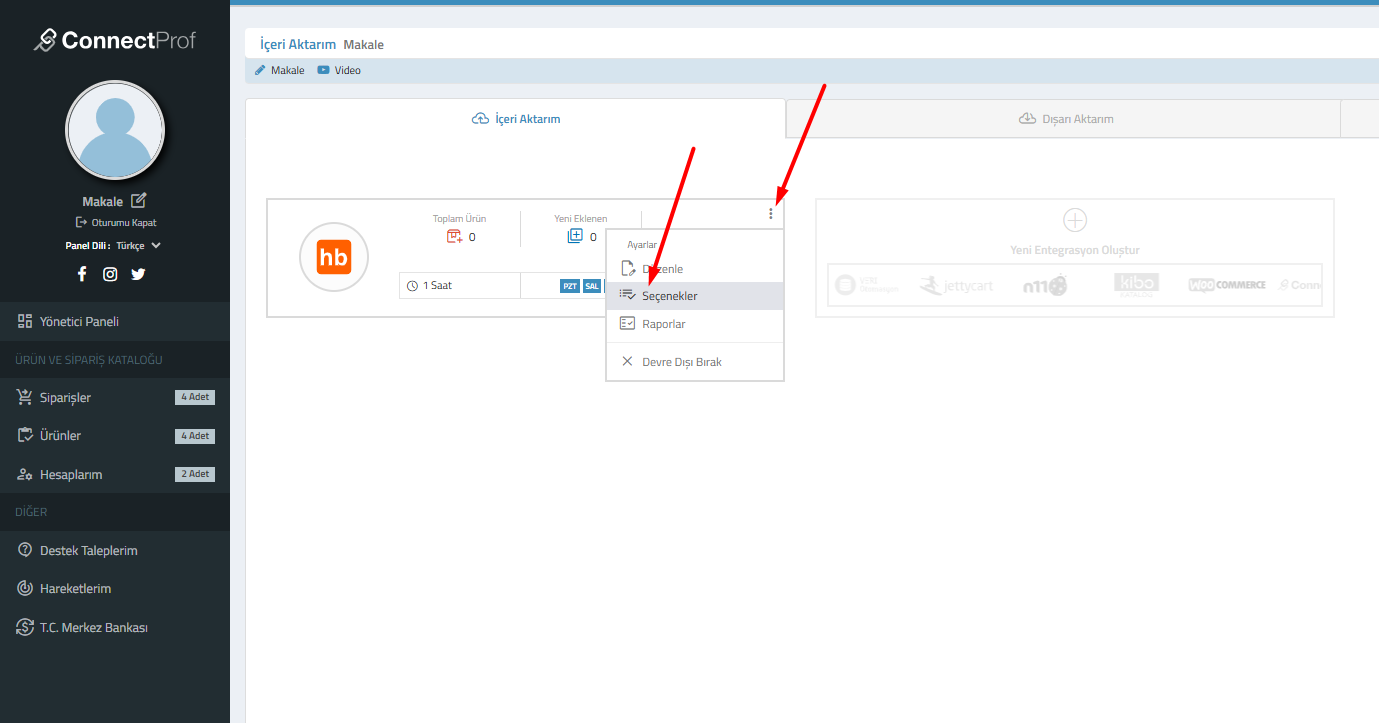Switch to the Dışarı Aktarım tab

coord(1066,119)
